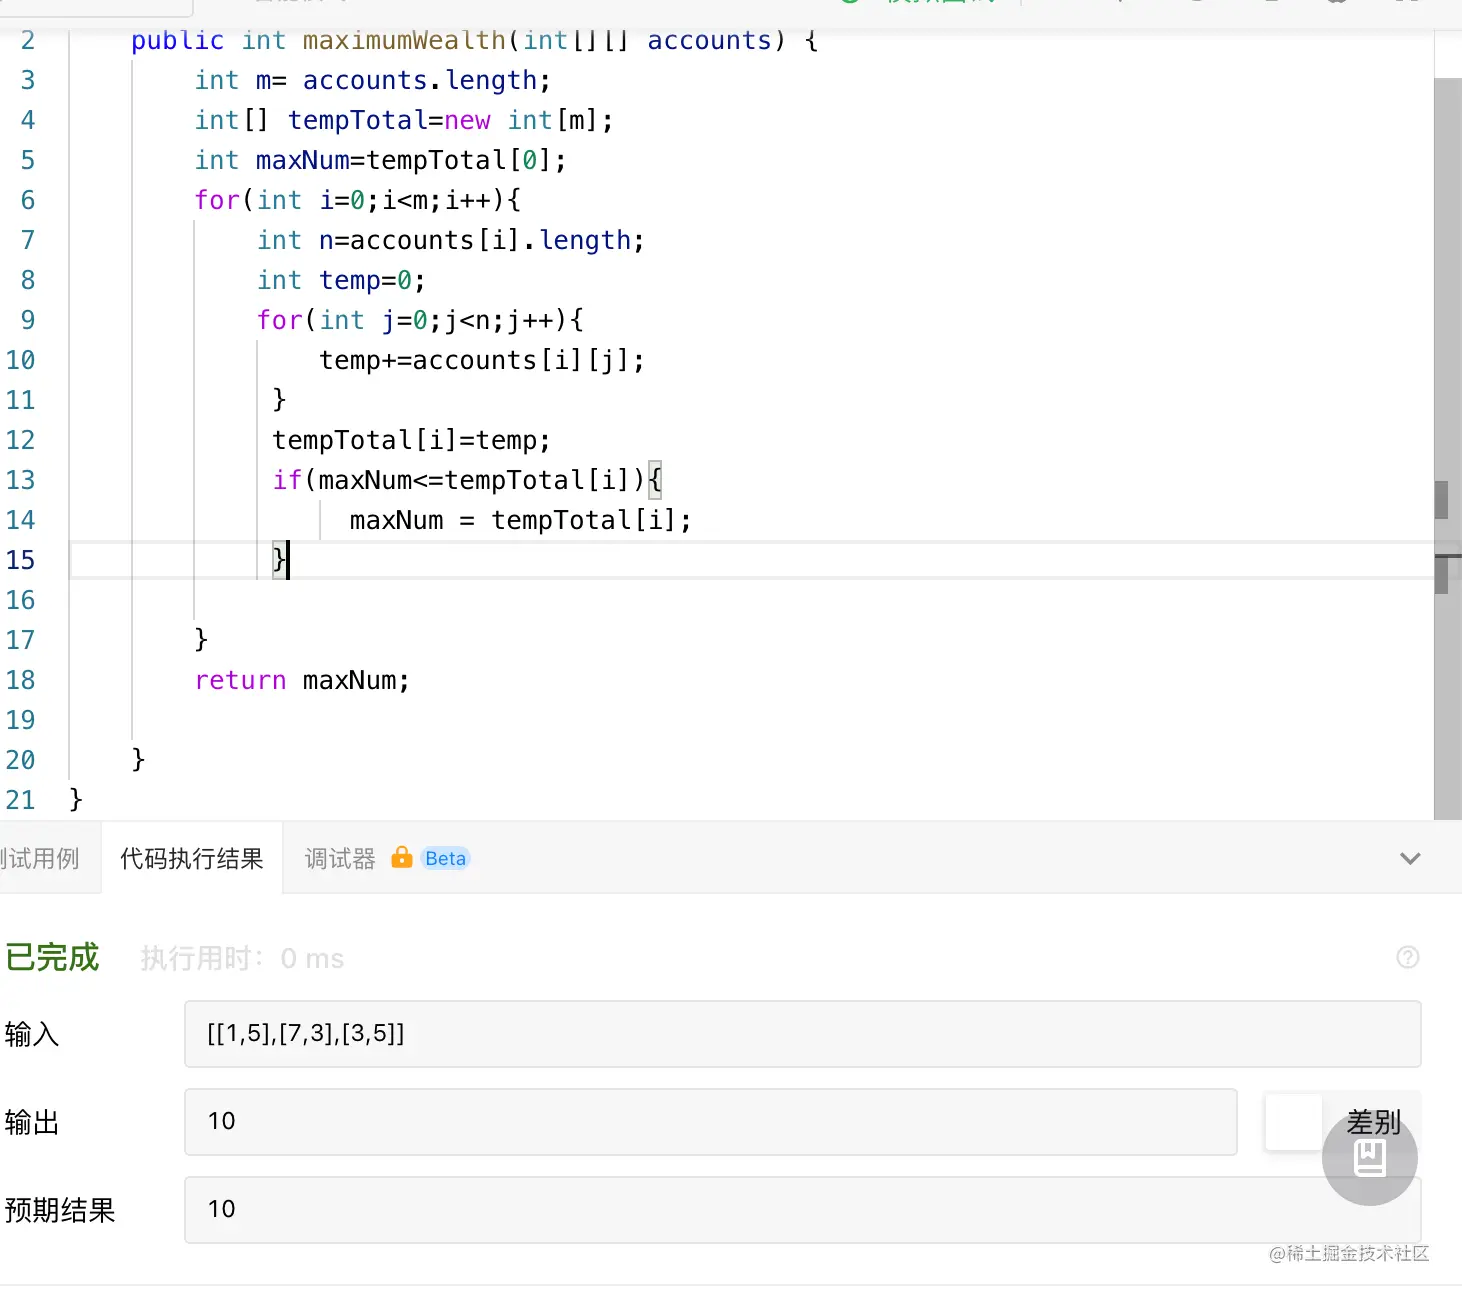Screen dimensions: 1462x1296
Task: Click the 输入 label
Action: coord(32,1034)
